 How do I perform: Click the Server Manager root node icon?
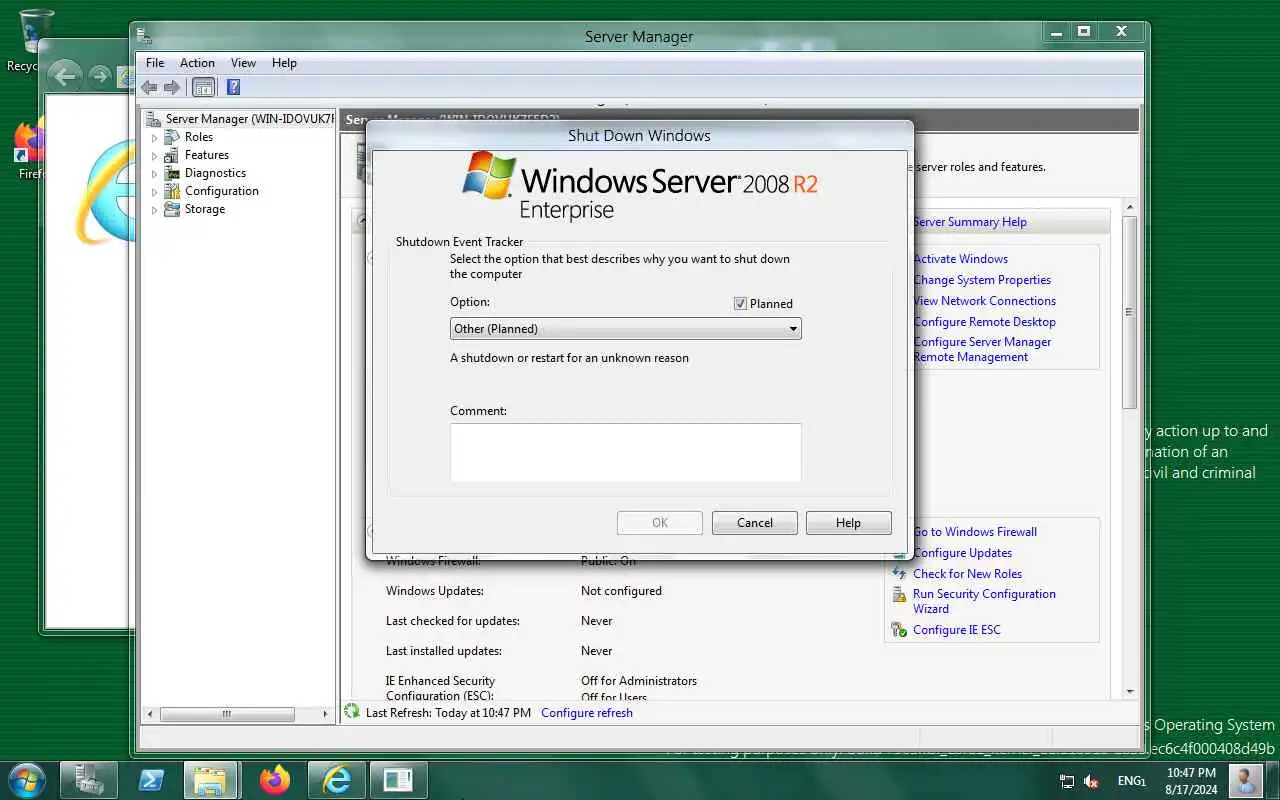pyautogui.click(x=153, y=119)
